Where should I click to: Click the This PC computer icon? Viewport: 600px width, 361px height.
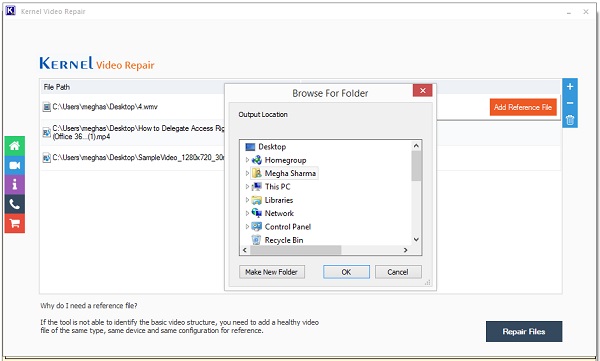[x=256, y=186]
